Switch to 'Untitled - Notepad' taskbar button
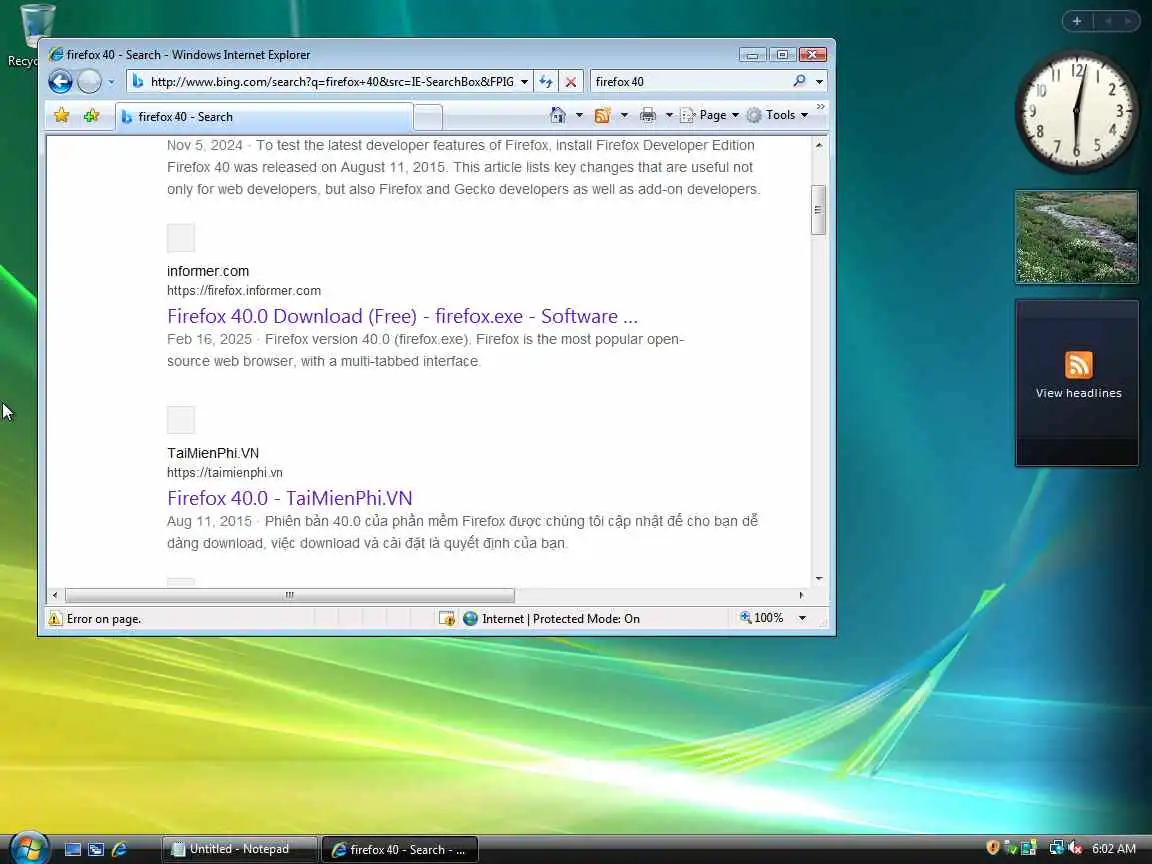1152x864 pixels. [240, 849]
